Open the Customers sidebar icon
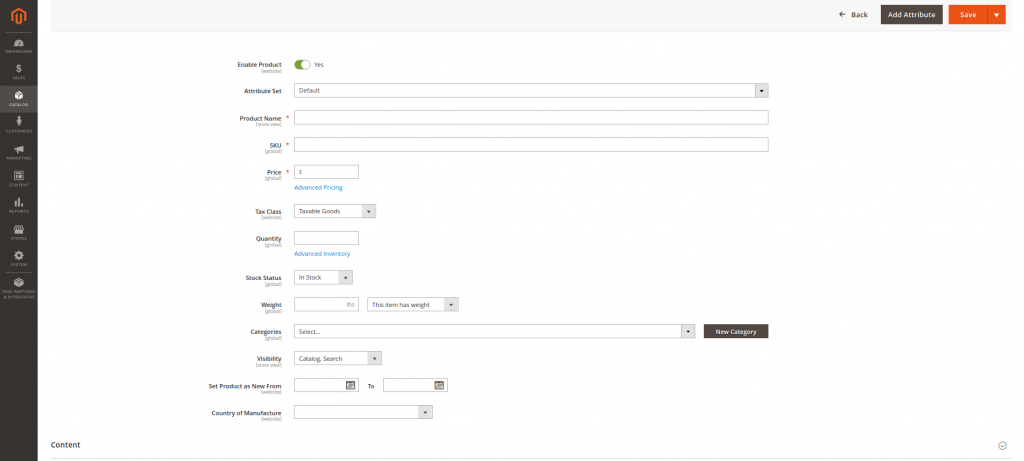1024x461 pixels. [18, 124]
